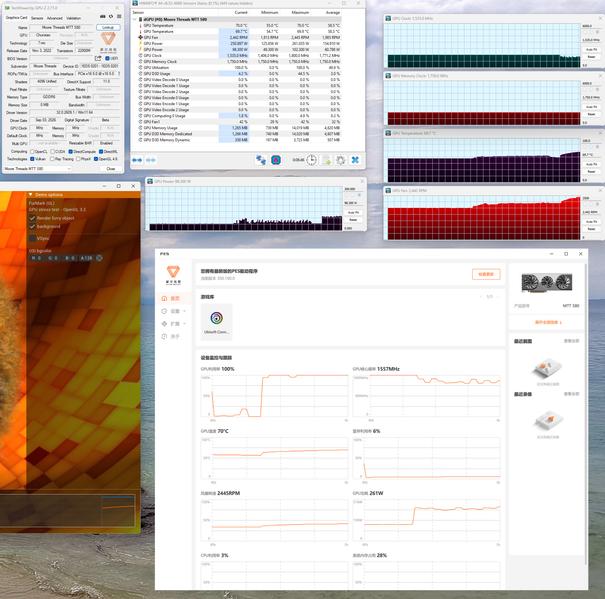Click the BIOS export share icon in GPU-Z
605x599 pixels.
pos(98,58)
